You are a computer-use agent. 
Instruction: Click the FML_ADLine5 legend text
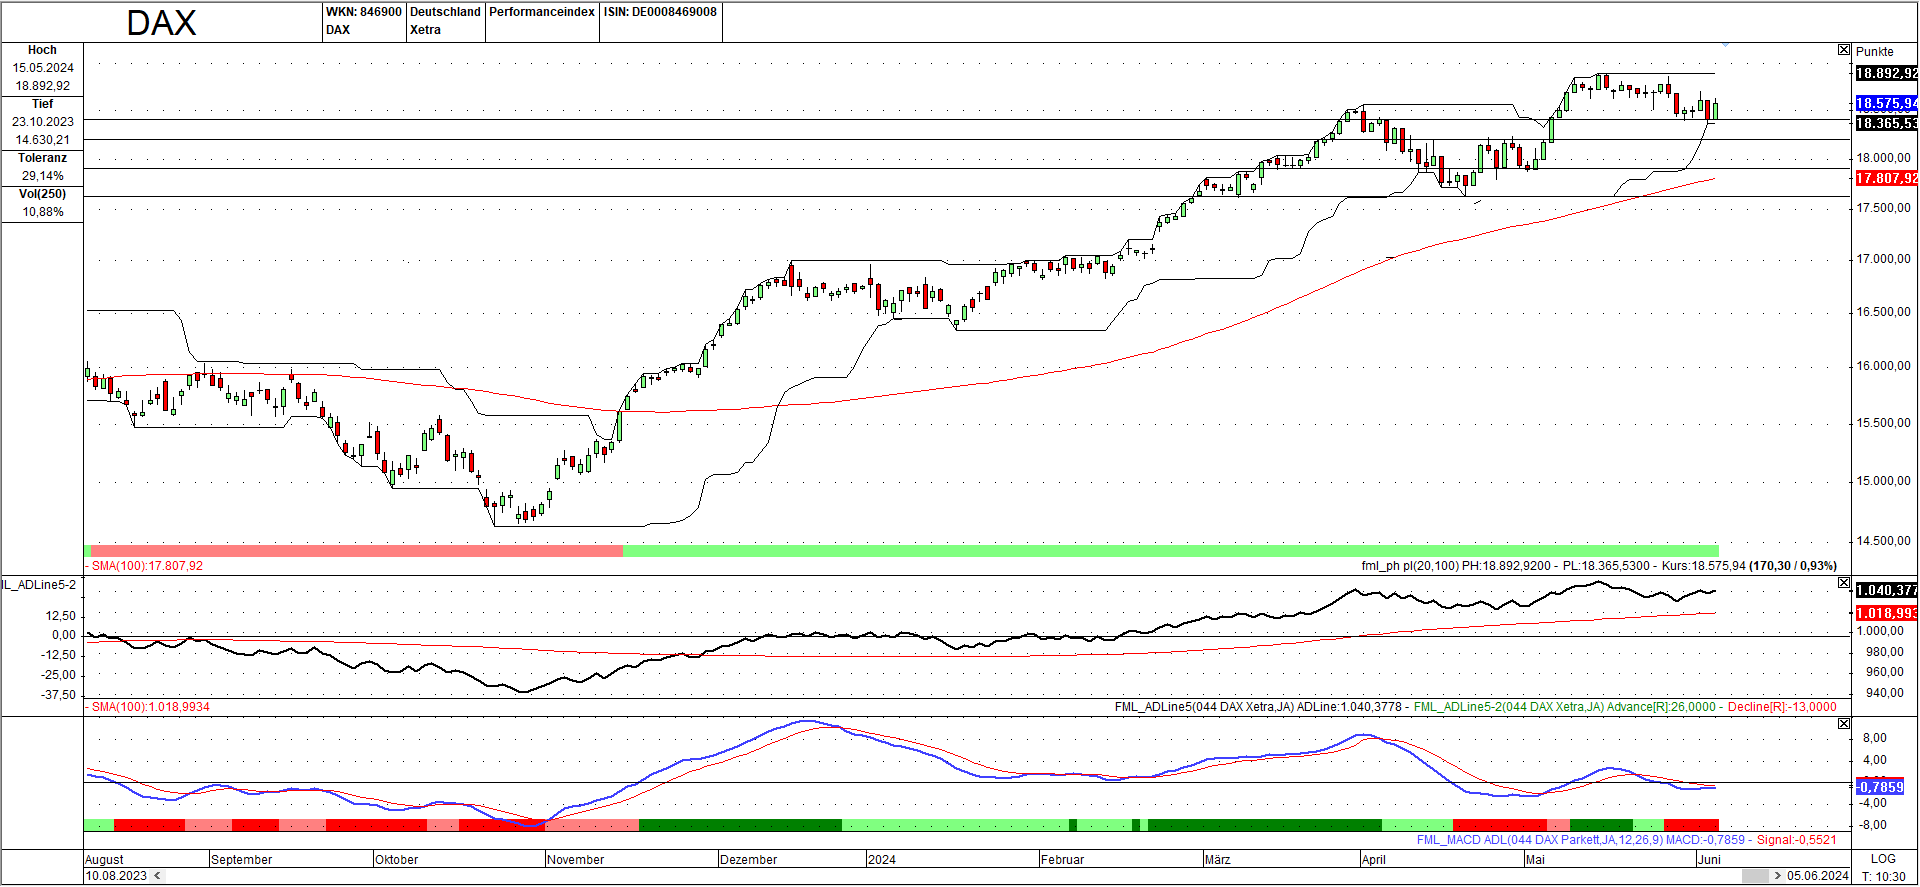tap(1258, 707)
